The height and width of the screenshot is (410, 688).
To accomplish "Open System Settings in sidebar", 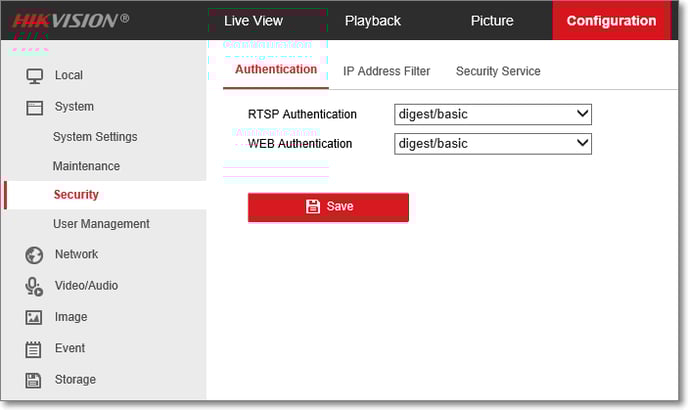I will (95, 137).
